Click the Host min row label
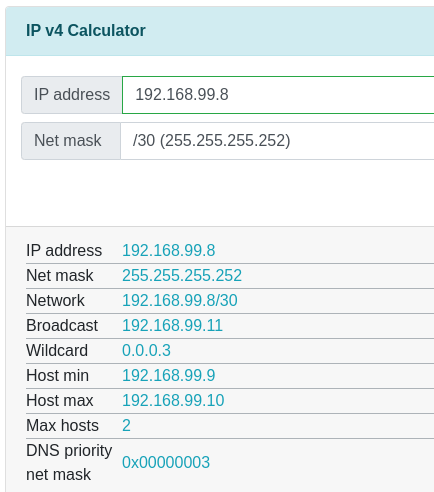The width and height of the screenshot is (434, 492). click(x=57, y=375)
